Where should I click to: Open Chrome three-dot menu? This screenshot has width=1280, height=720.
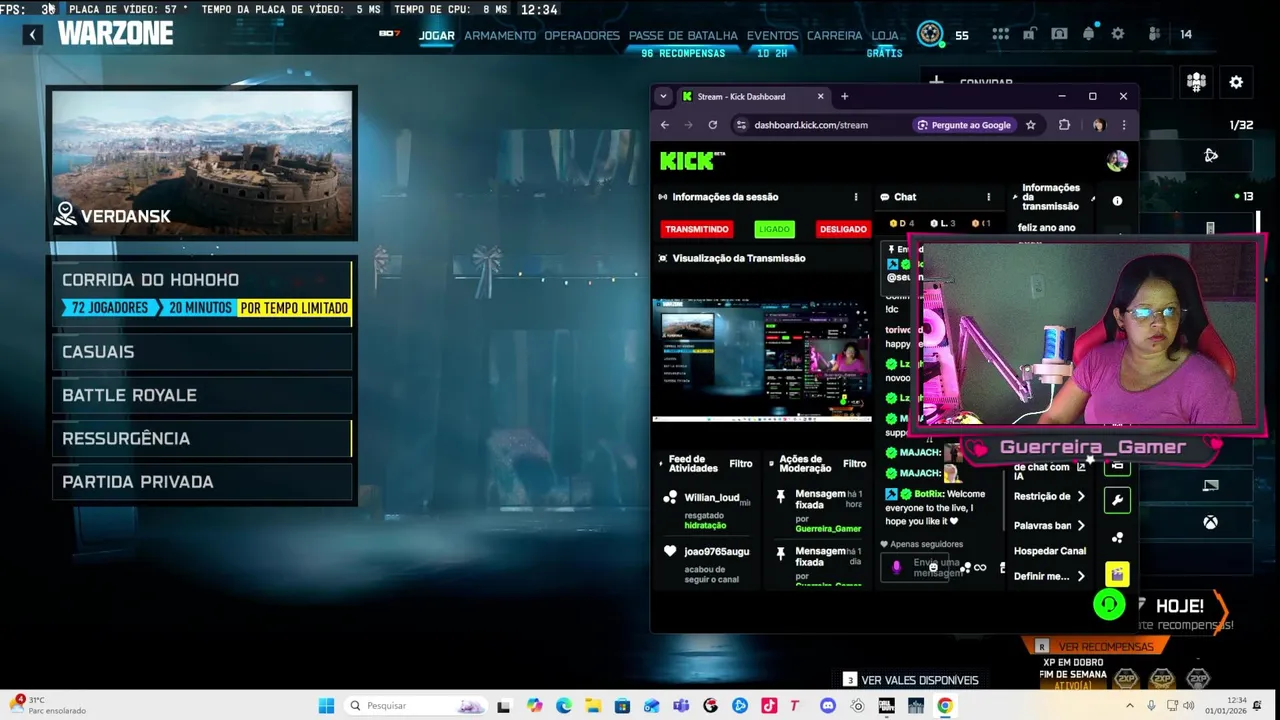[1124, 125]
